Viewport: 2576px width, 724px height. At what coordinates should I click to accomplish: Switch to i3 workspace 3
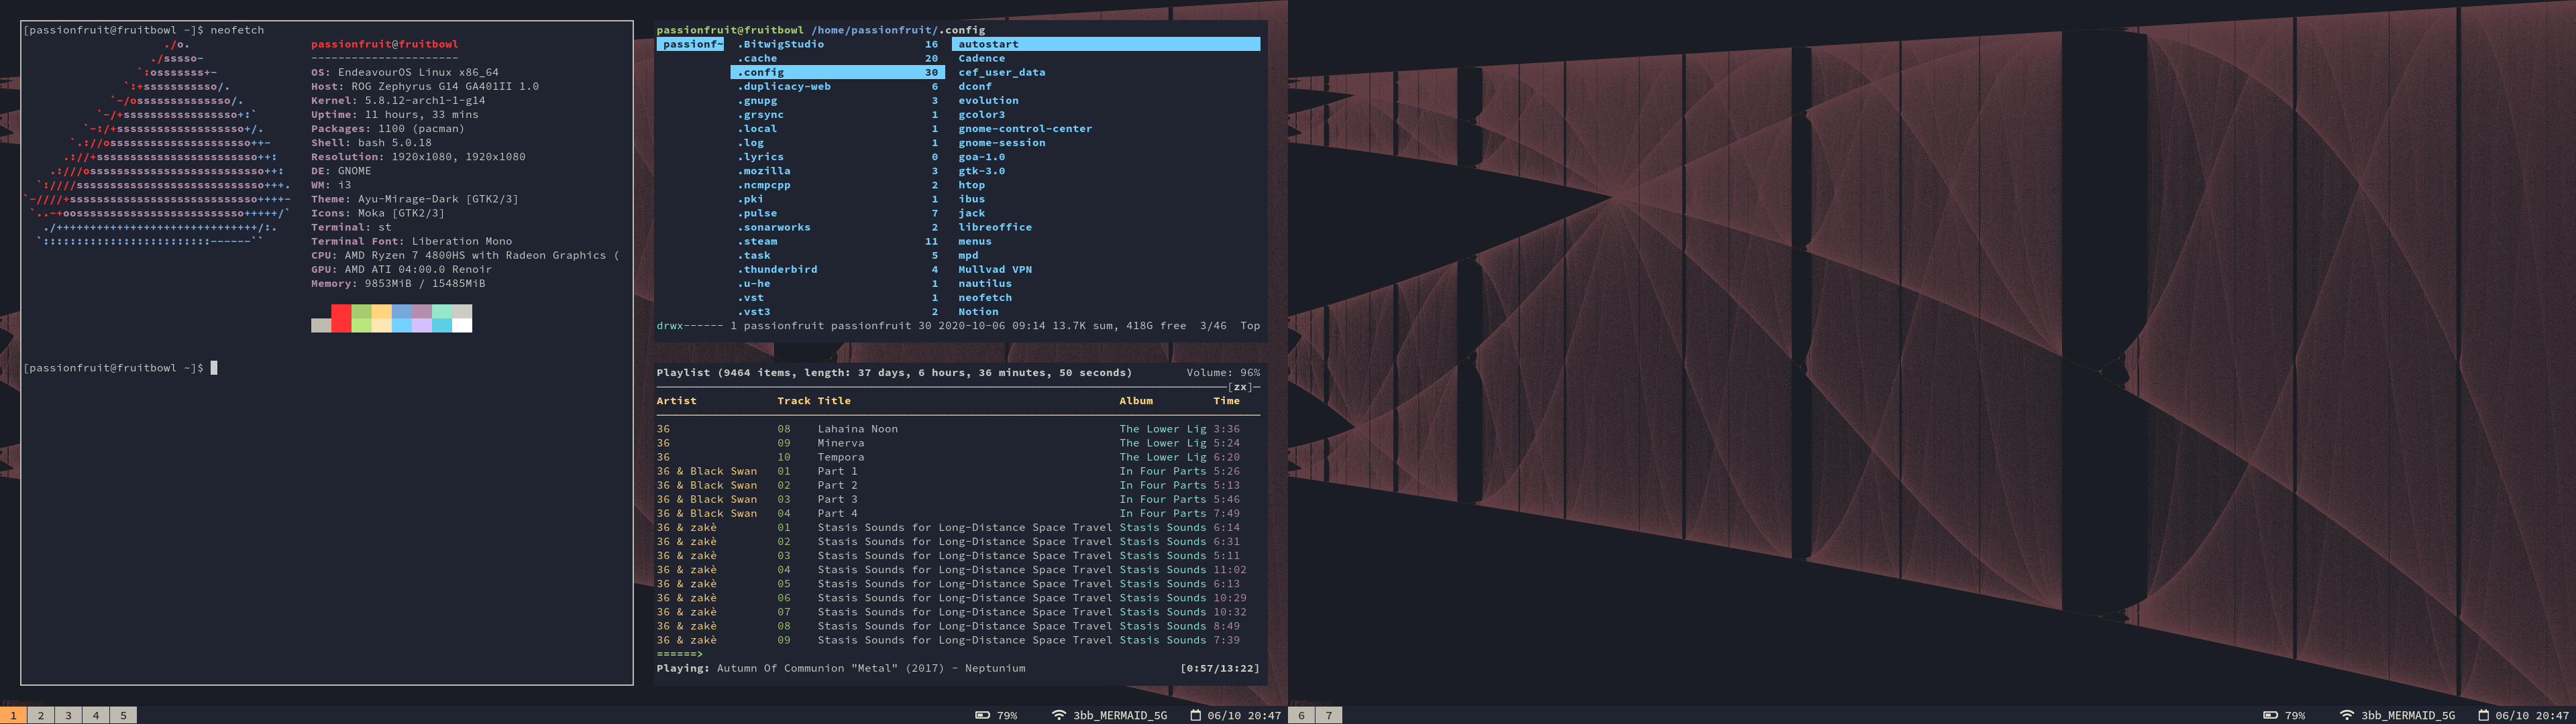coord(69,715)
